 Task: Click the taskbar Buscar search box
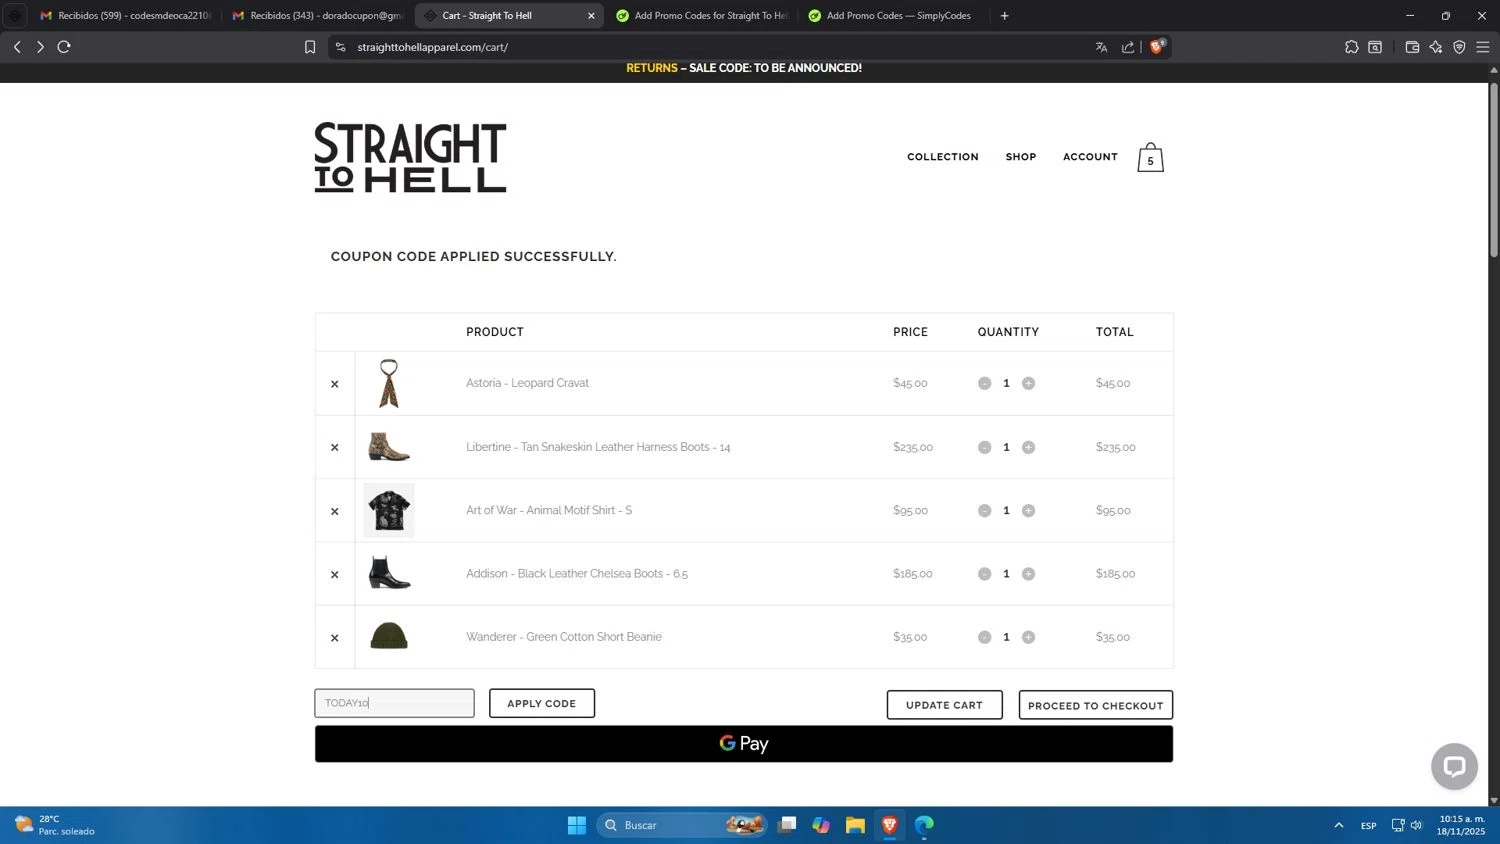(683, 825)
